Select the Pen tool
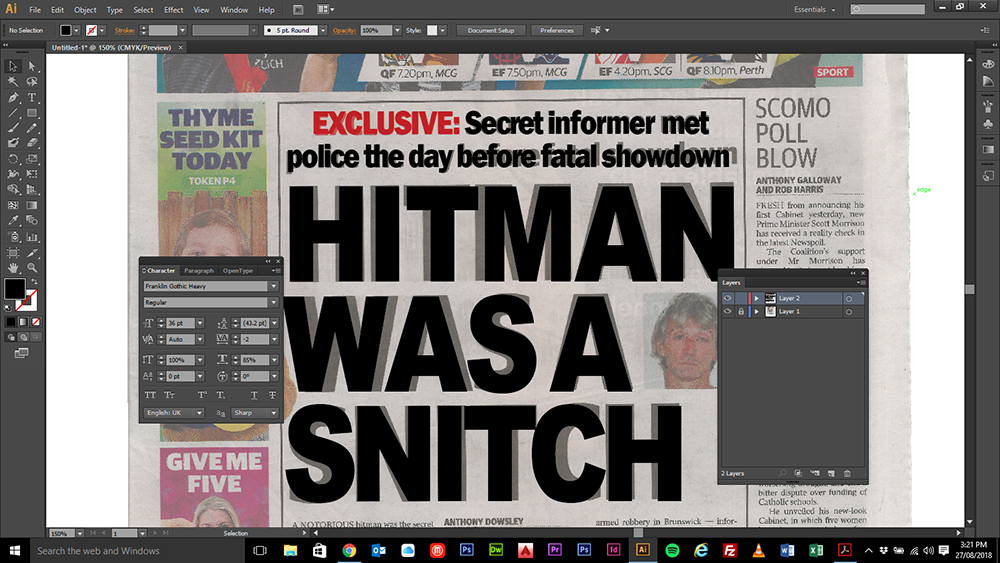This screenshot has width=1000, height=563. tap(14, 98)
